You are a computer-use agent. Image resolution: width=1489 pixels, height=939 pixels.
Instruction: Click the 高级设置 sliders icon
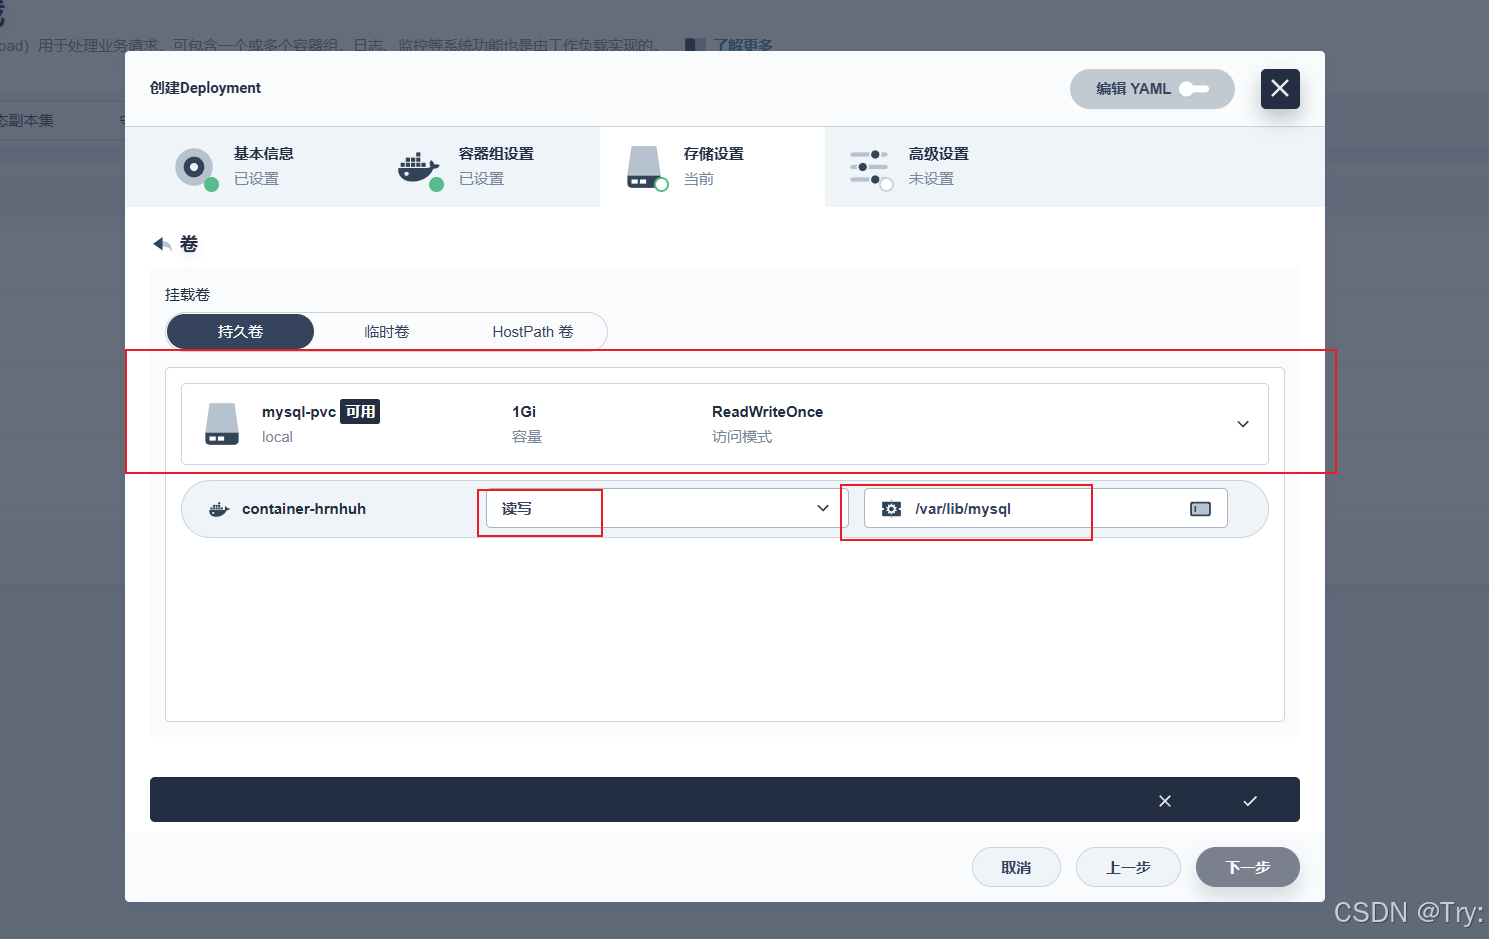point(870,167)
